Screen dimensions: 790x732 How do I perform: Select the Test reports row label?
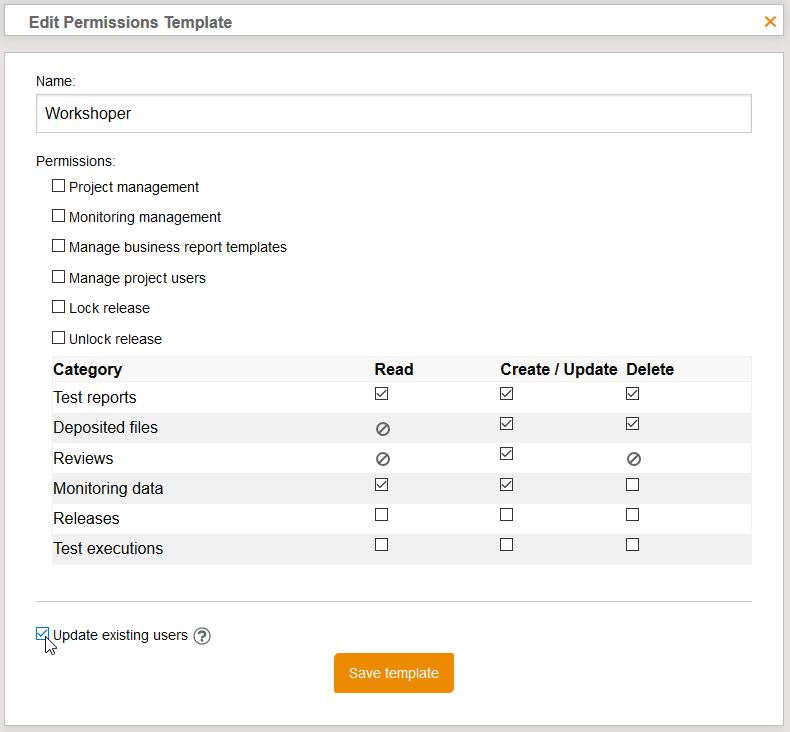point(95,397)
